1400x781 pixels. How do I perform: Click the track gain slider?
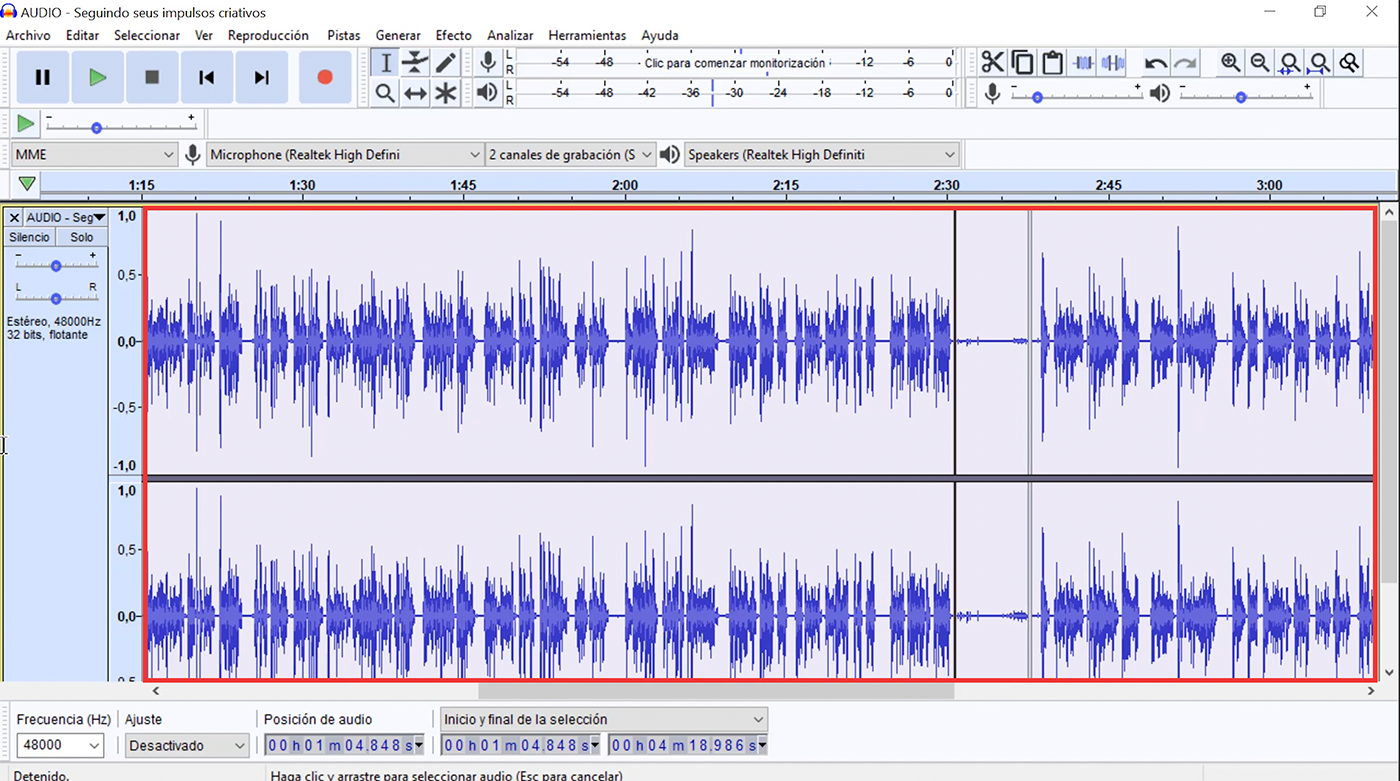pyautogui.click(x=56, y=265)
